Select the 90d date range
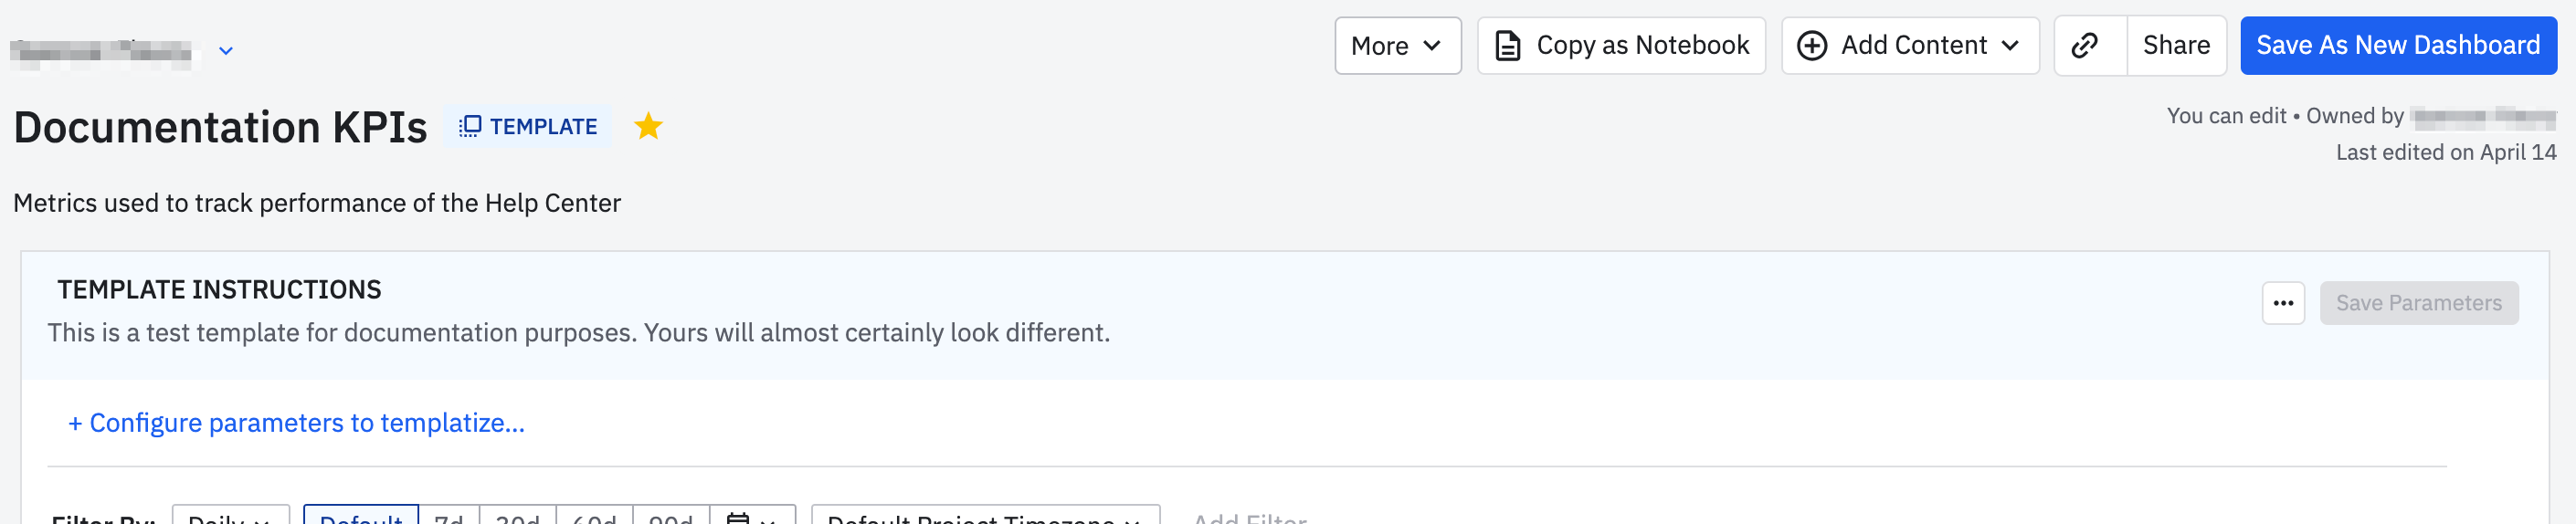 tap(671, 514)
